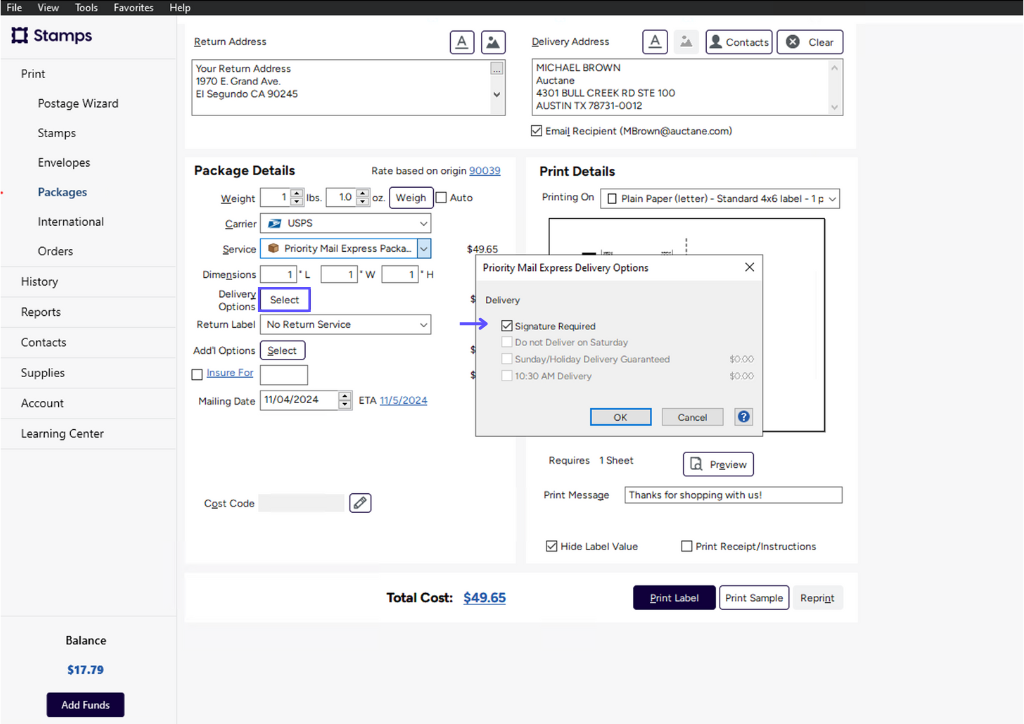Enable Print Receipt/Instructions checkbox

tap(686, 546)
